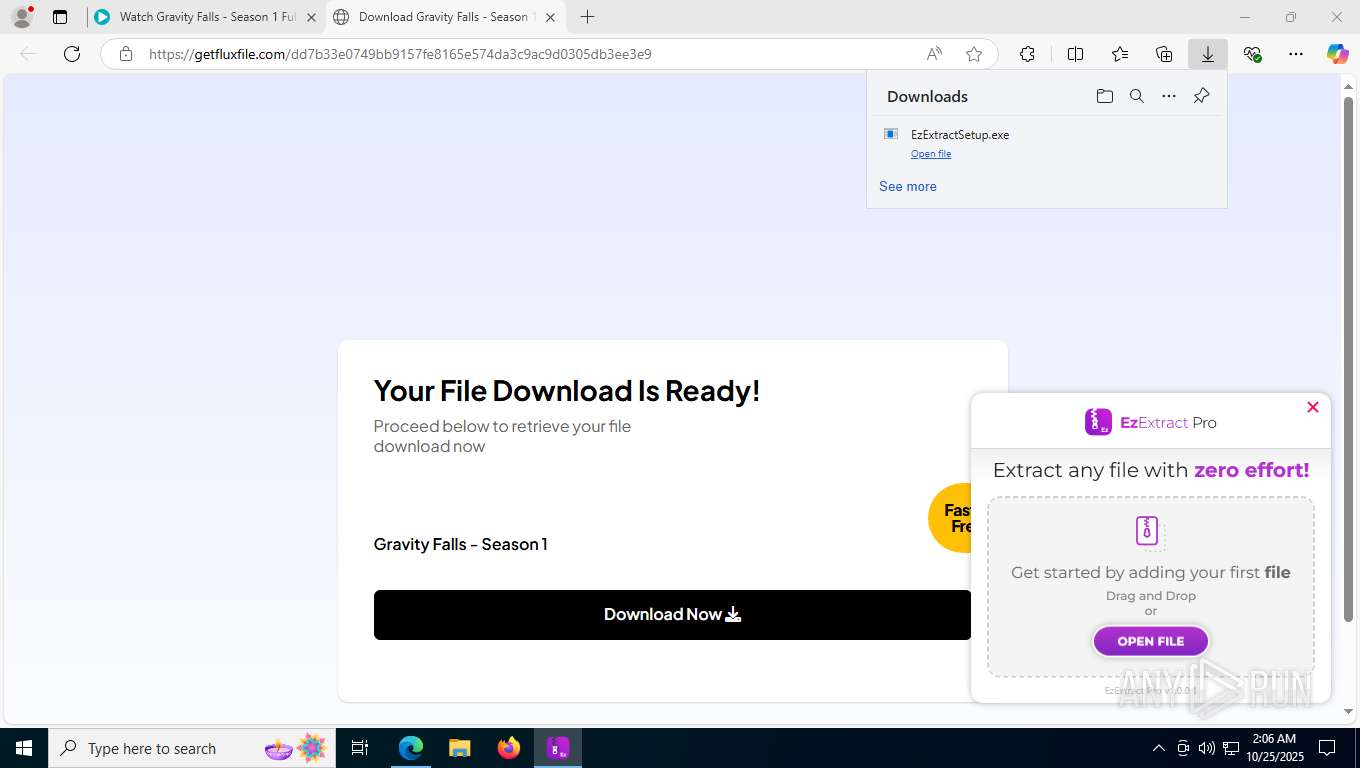The image size is (1360, 768).
Task: Open the Extensions menu
Action: tap(1027, 54)
